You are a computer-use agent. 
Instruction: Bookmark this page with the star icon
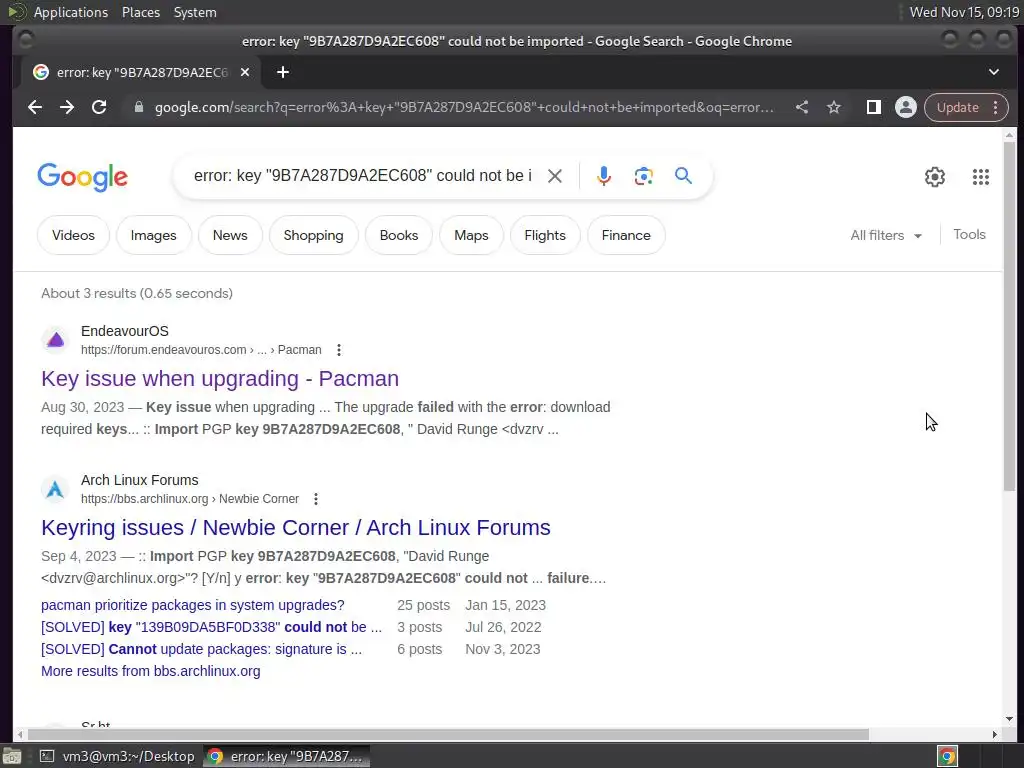tap(834, 107)
